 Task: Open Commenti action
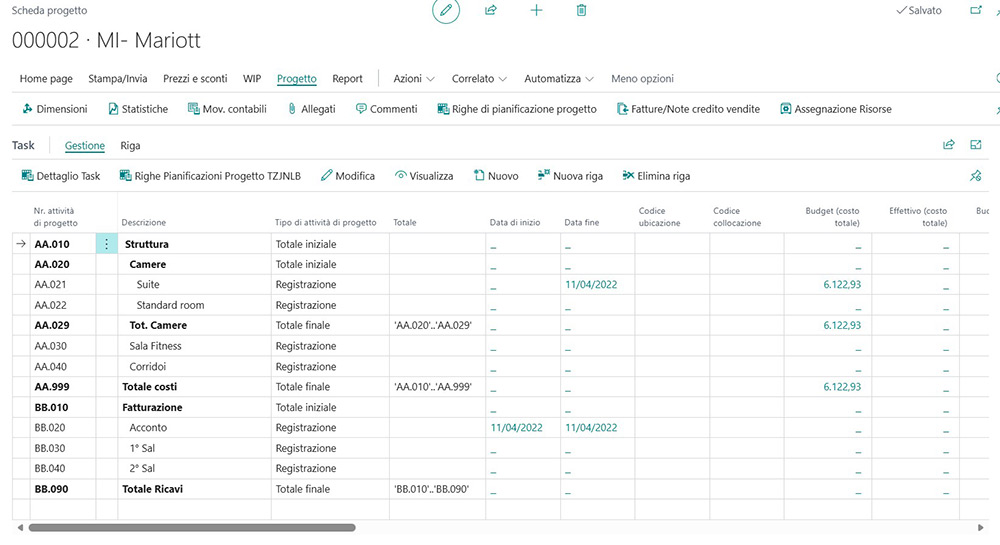pyautogui.click(x=386, y=109)
